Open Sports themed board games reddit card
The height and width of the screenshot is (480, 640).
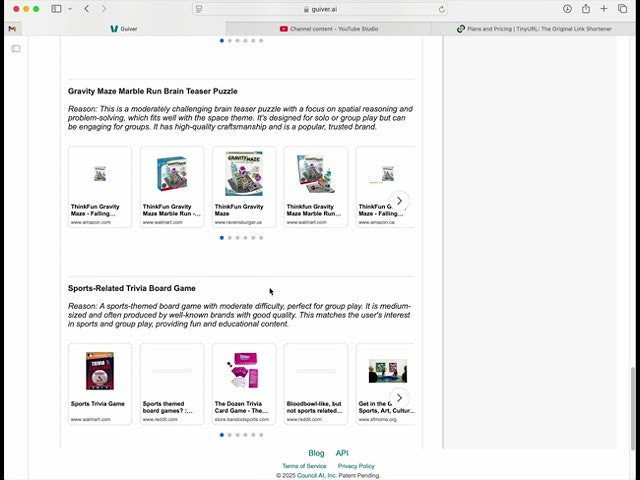click(172, 384)
